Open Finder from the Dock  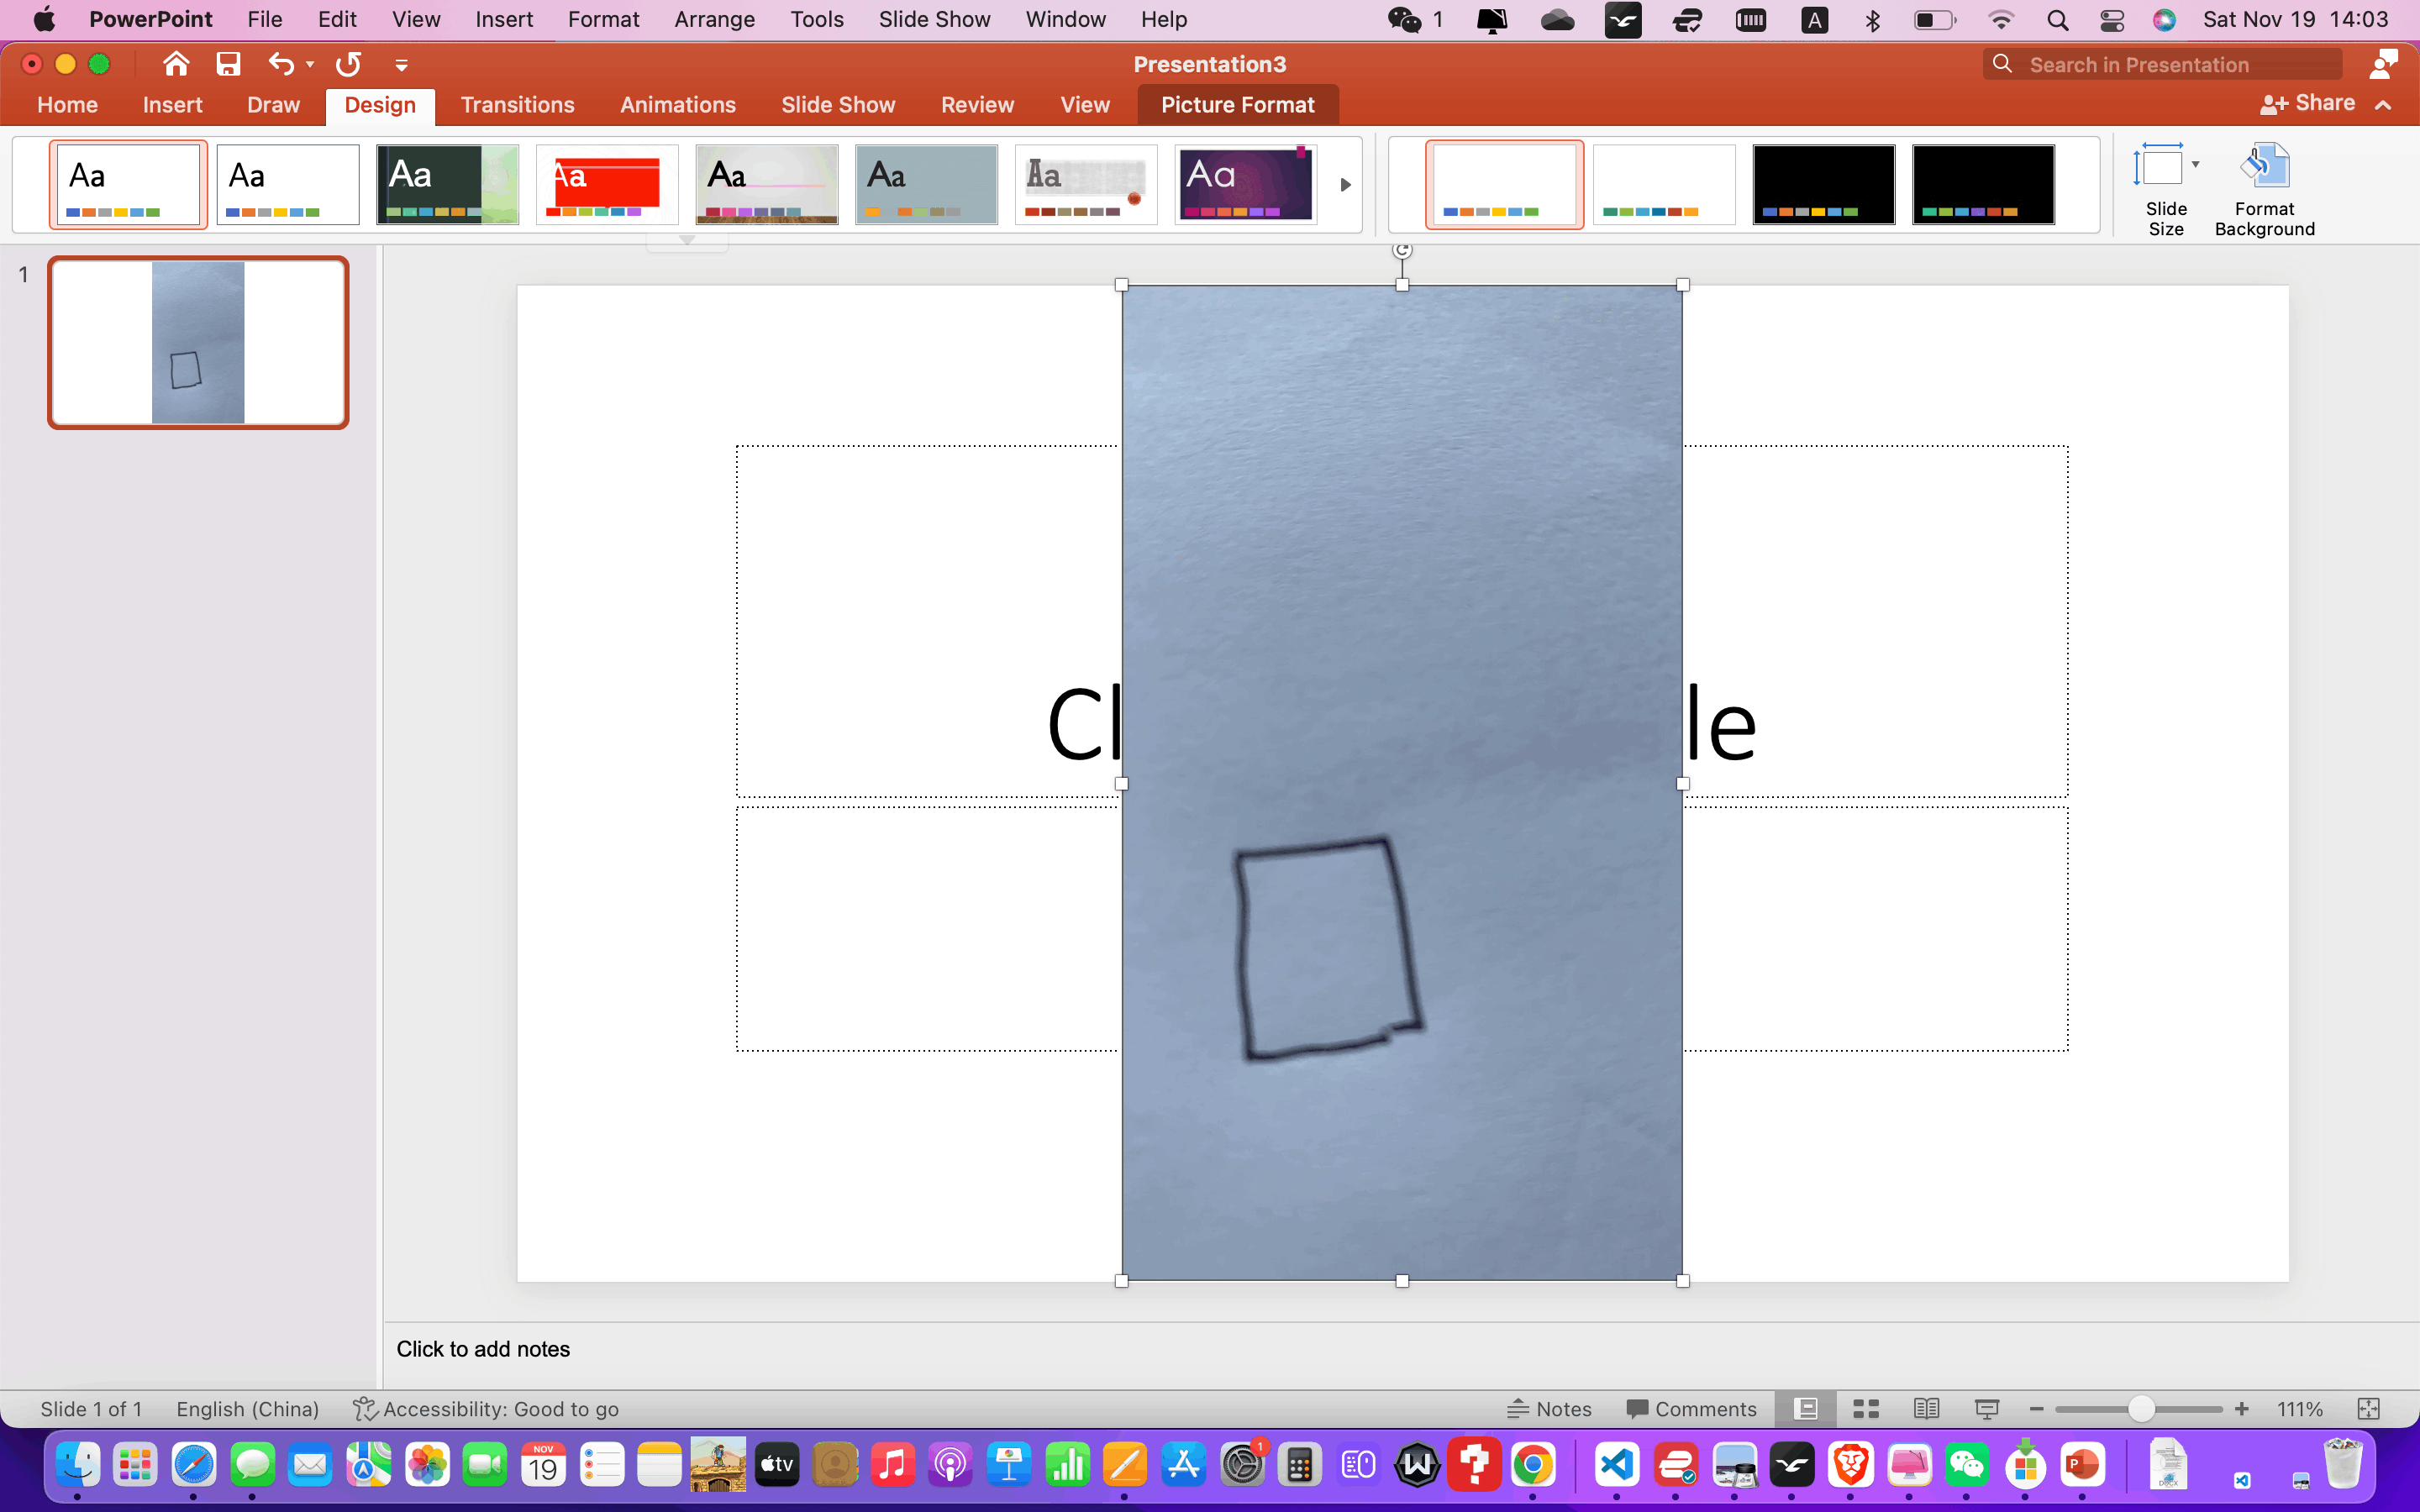click(x=78, y=1465)
